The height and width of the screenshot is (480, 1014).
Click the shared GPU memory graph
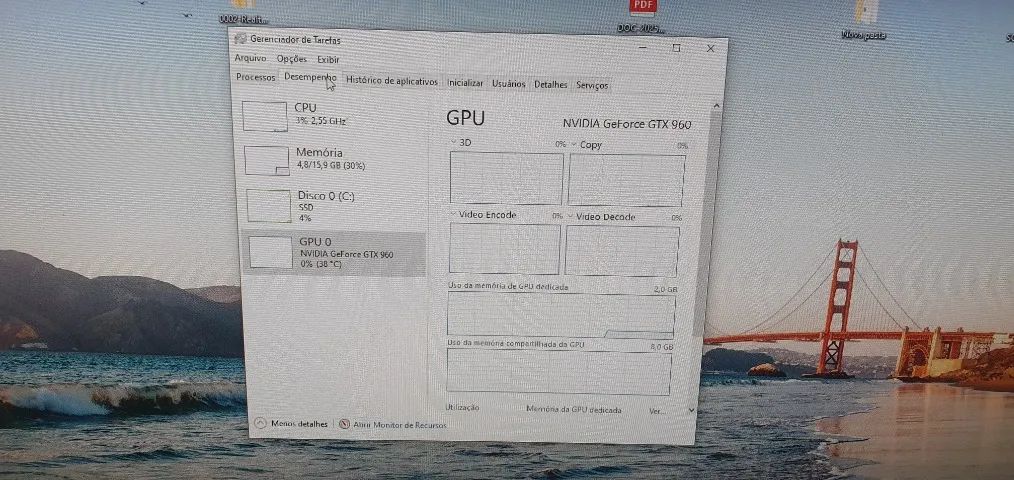[559, 372]
